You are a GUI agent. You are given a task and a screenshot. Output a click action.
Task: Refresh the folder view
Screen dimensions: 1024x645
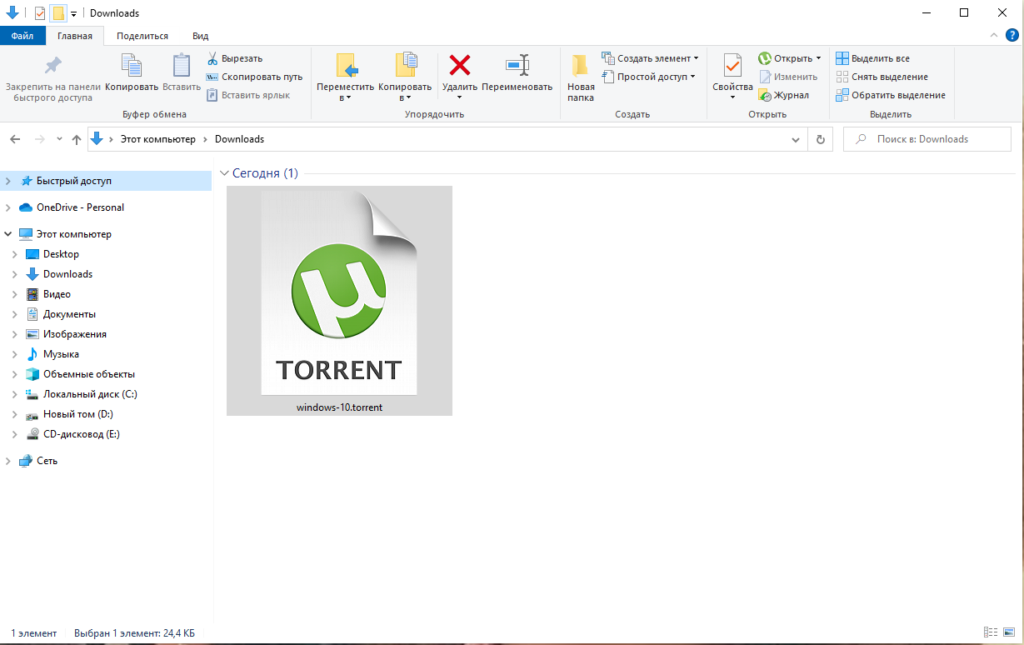pos(821,140)
